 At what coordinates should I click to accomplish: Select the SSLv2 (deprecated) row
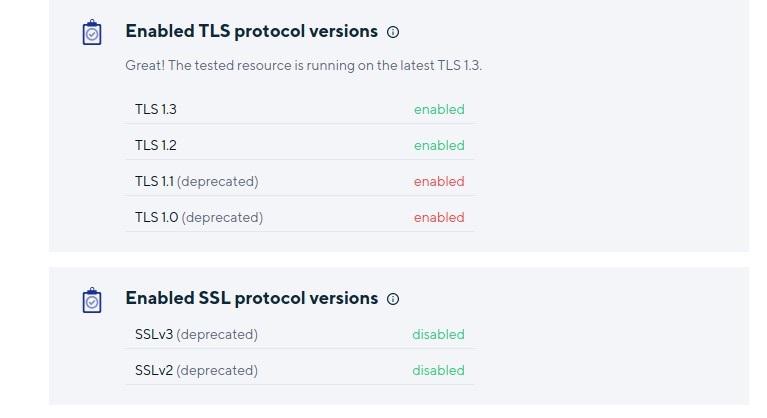coord(300,371)
